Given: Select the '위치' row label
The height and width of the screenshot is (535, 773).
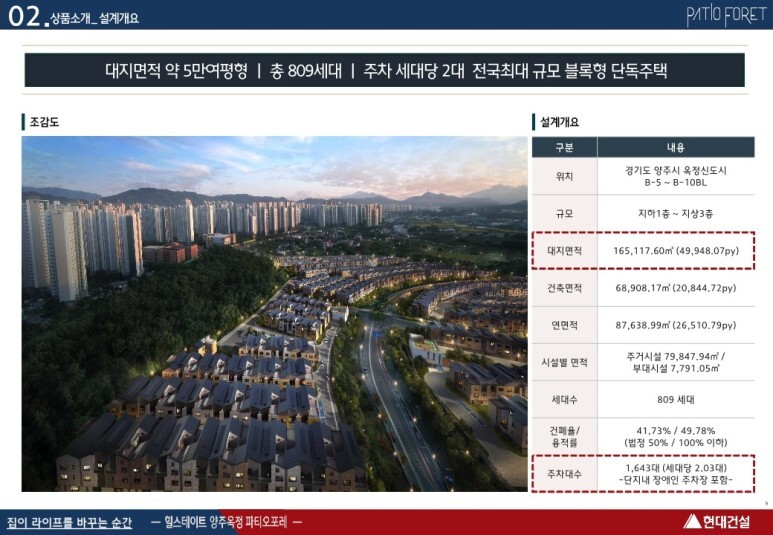Looking at the screenshot, I should 564,177.
